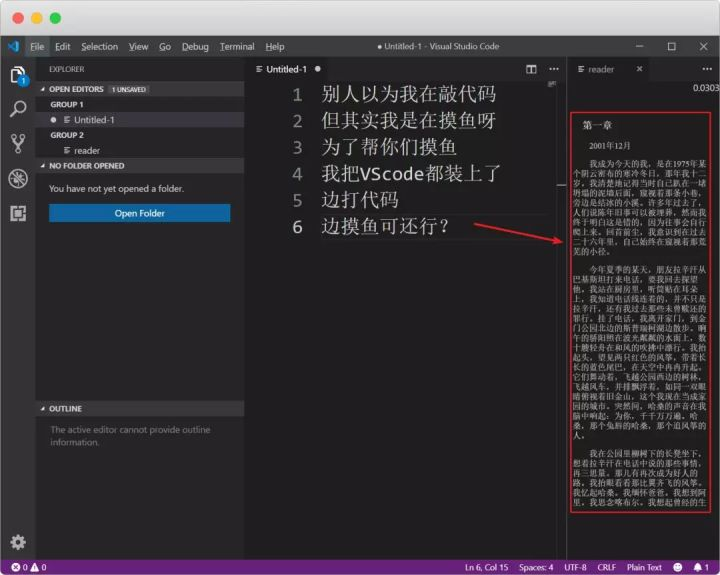Click the feedback smiley icon
This screenshot has width=720, height=575.
click(677, 568)
